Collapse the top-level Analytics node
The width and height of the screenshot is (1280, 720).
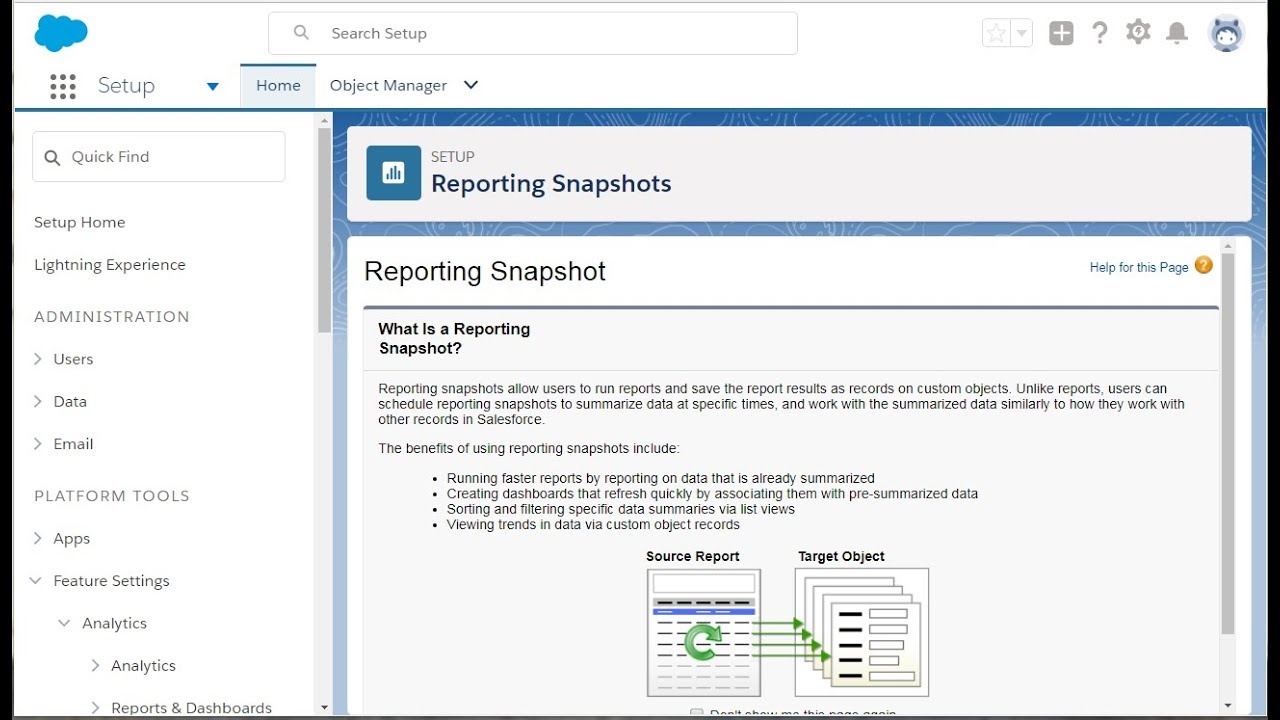[64, 623]
